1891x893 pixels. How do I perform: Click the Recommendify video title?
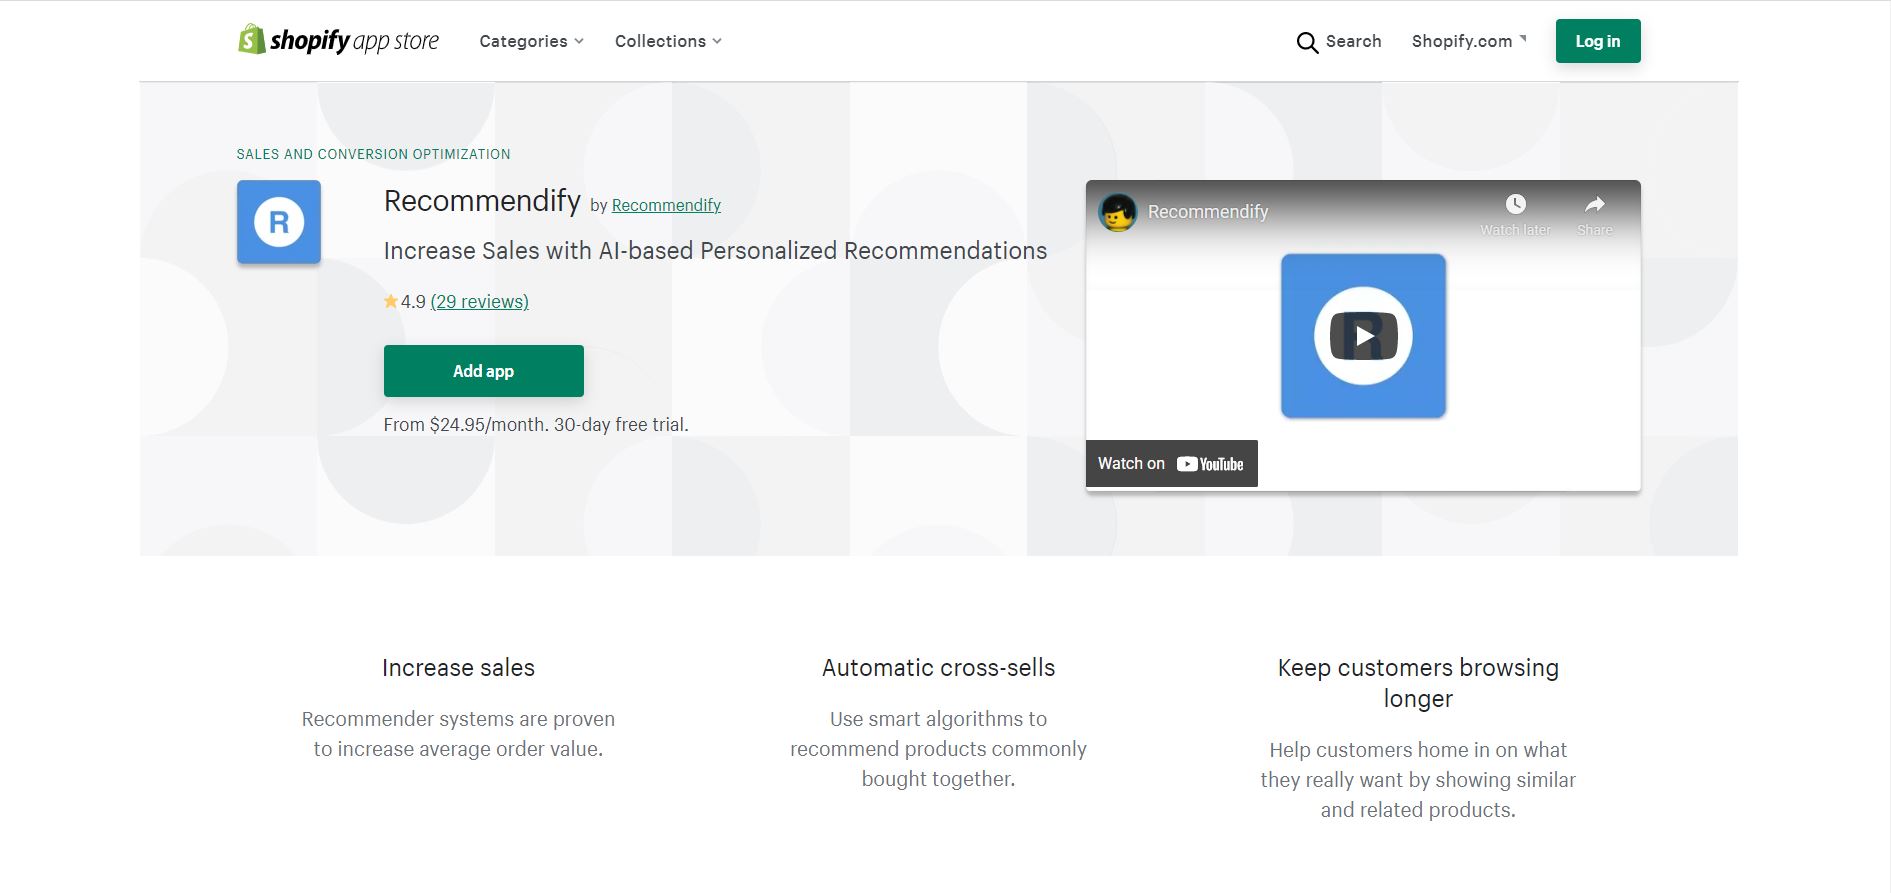coord(1208,212)
